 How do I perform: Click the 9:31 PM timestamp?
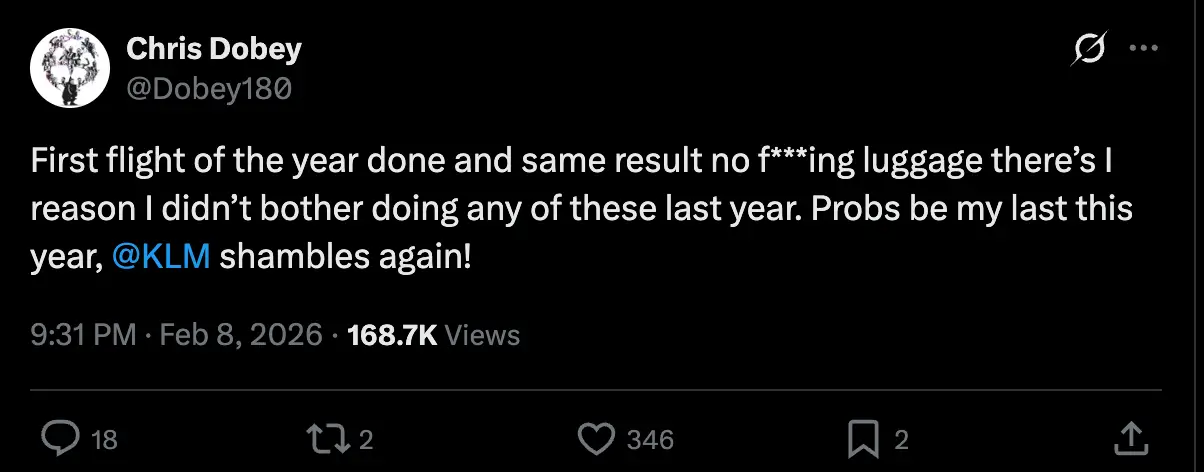(x=83, y=334)
